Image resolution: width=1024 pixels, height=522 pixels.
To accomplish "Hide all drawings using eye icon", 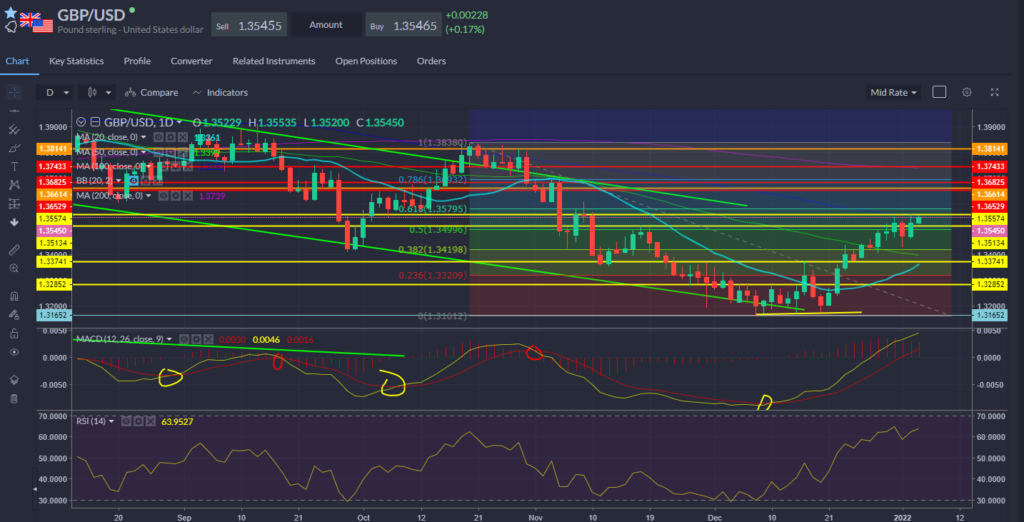I will (13, 353).
